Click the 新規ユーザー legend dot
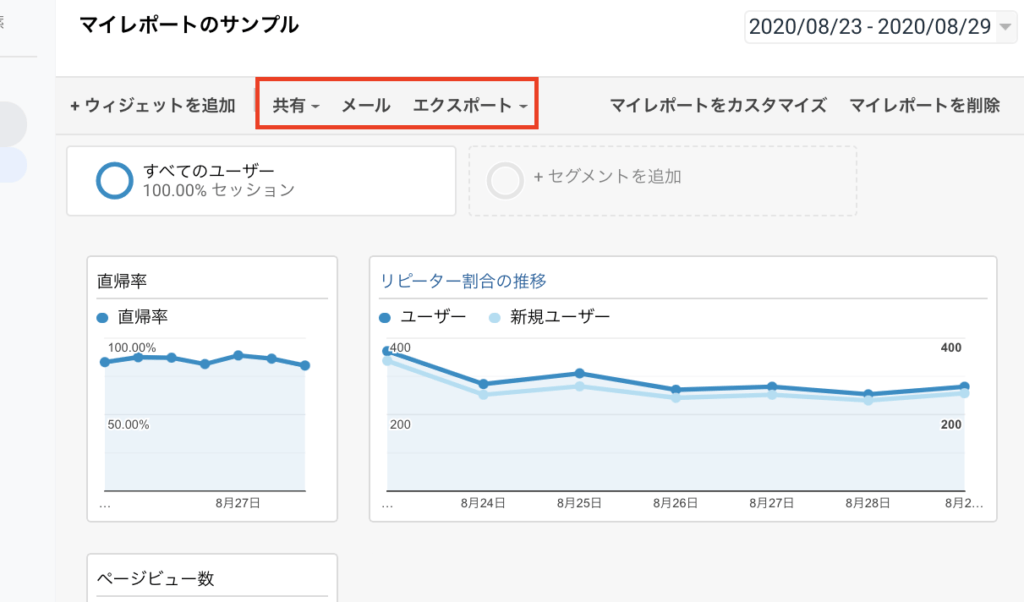Screen dimensions: 1024x602 point(494,318)
